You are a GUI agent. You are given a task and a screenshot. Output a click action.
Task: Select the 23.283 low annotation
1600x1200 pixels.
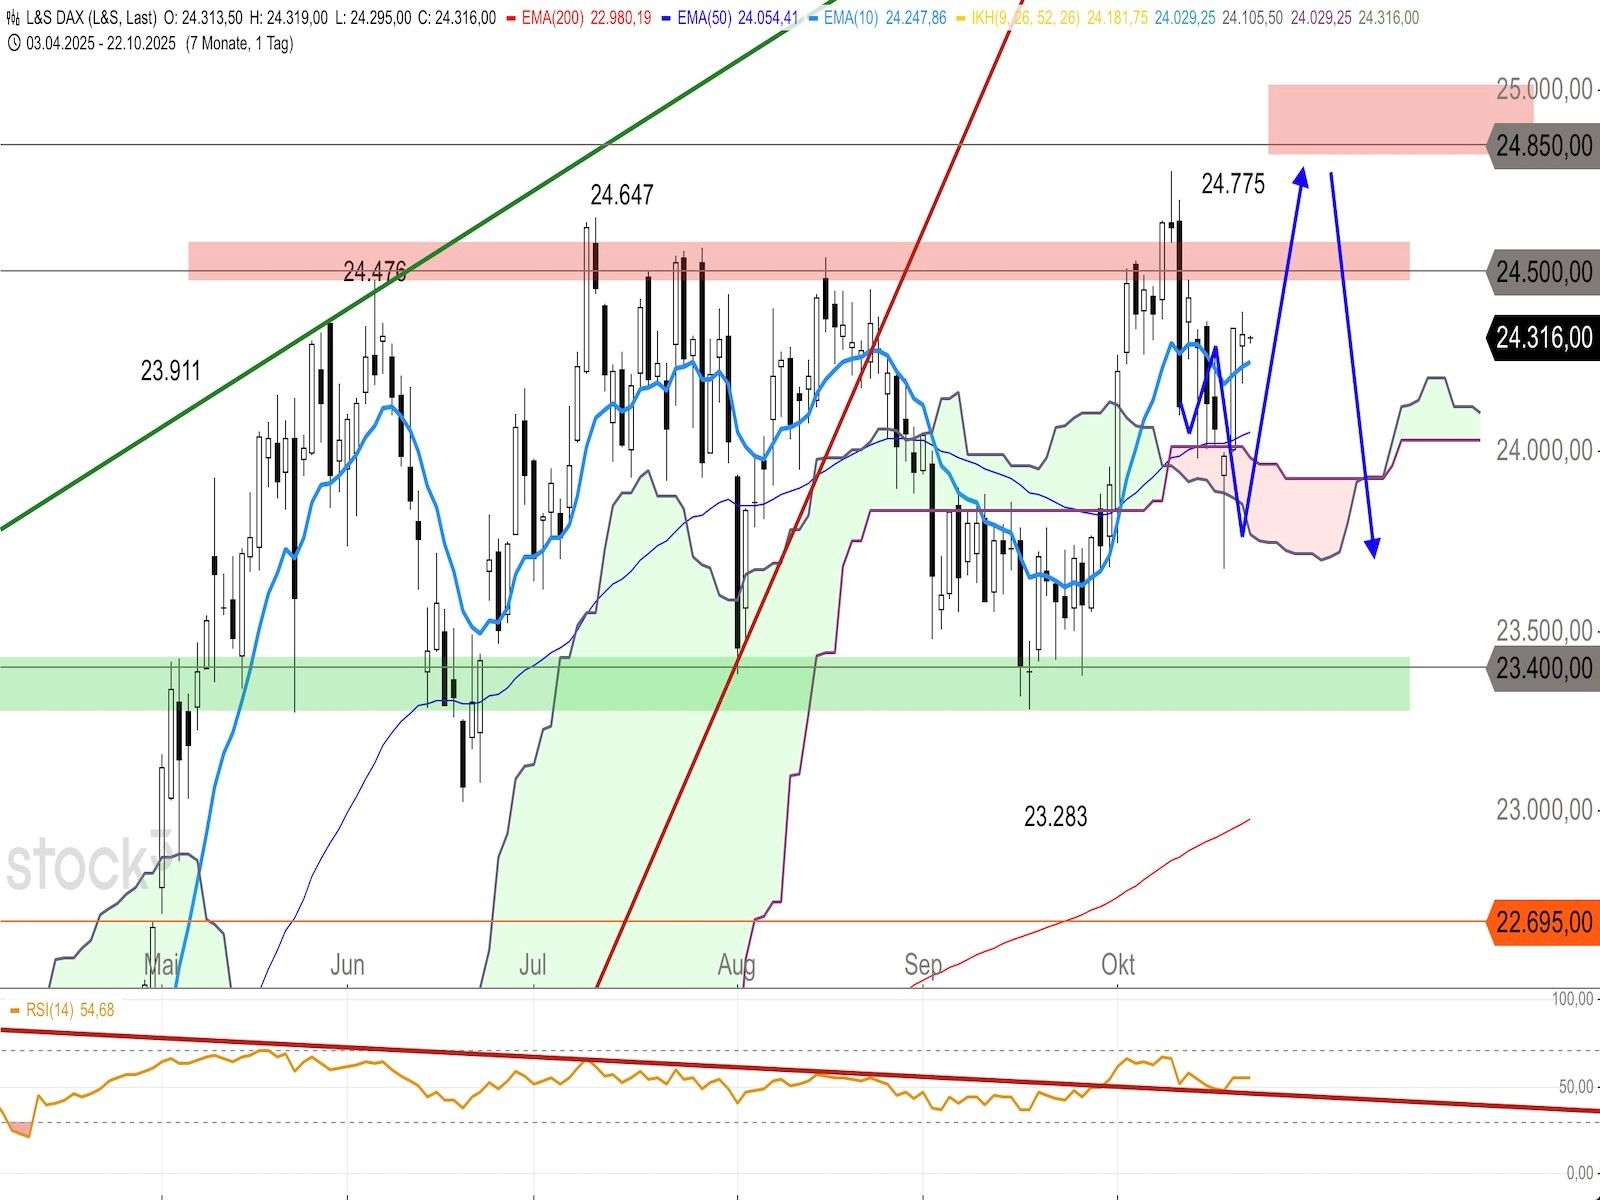[1055, 817]
